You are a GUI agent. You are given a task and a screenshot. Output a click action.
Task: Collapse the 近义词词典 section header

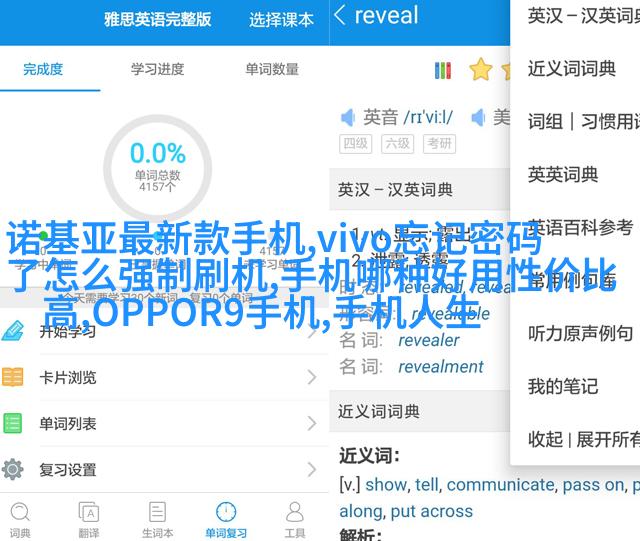(420, 411)
